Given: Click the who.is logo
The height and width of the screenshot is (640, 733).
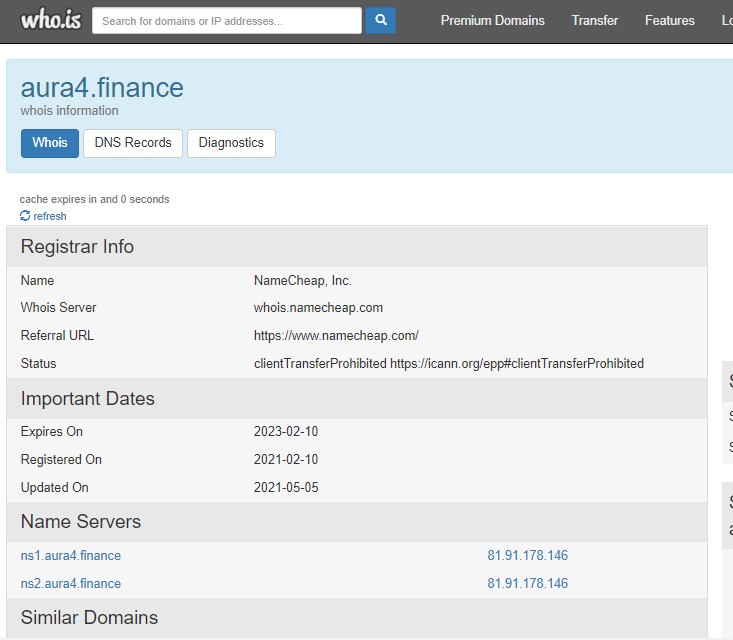Looking at the screenshot, I should tap(51, 20).
